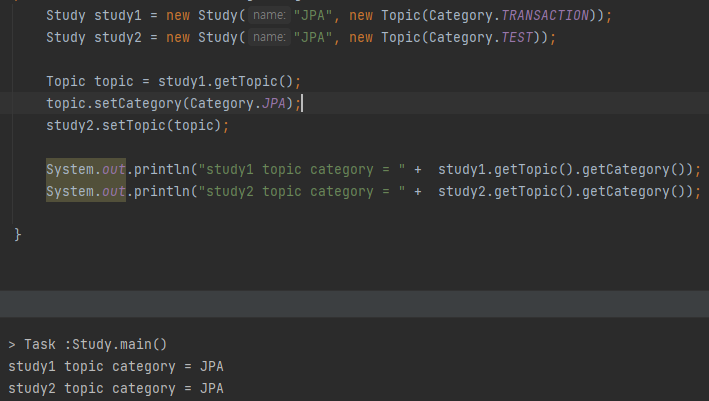Click console output "study1 topic category = JPA"
Screen dimensions: 709x401
(116, 366)
